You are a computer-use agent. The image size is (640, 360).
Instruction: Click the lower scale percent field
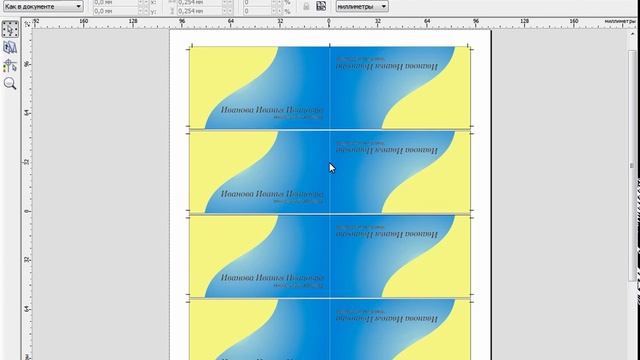click(x=257, y=11)
